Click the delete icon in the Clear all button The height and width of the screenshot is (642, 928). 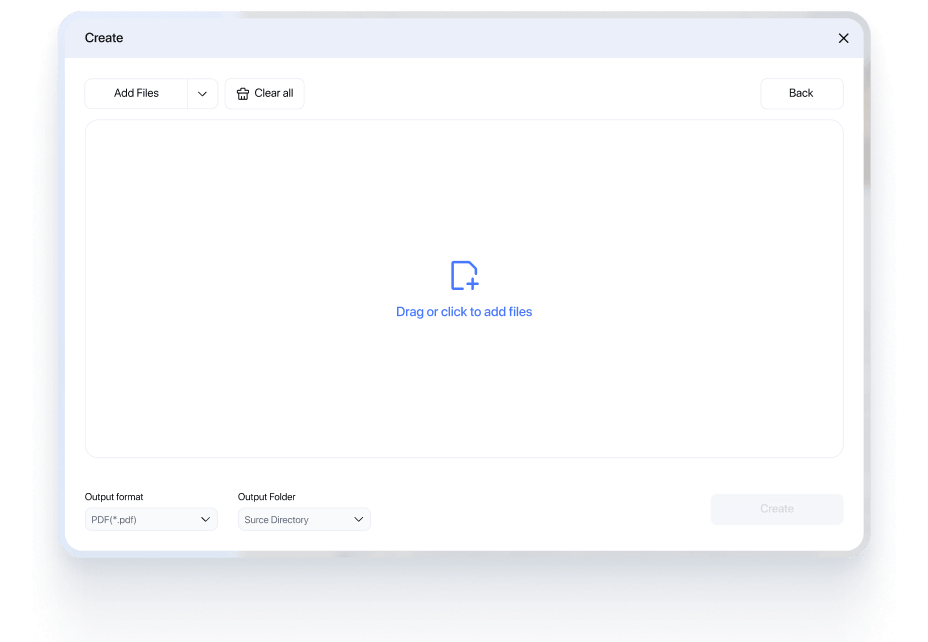click(x=242, y=93)
